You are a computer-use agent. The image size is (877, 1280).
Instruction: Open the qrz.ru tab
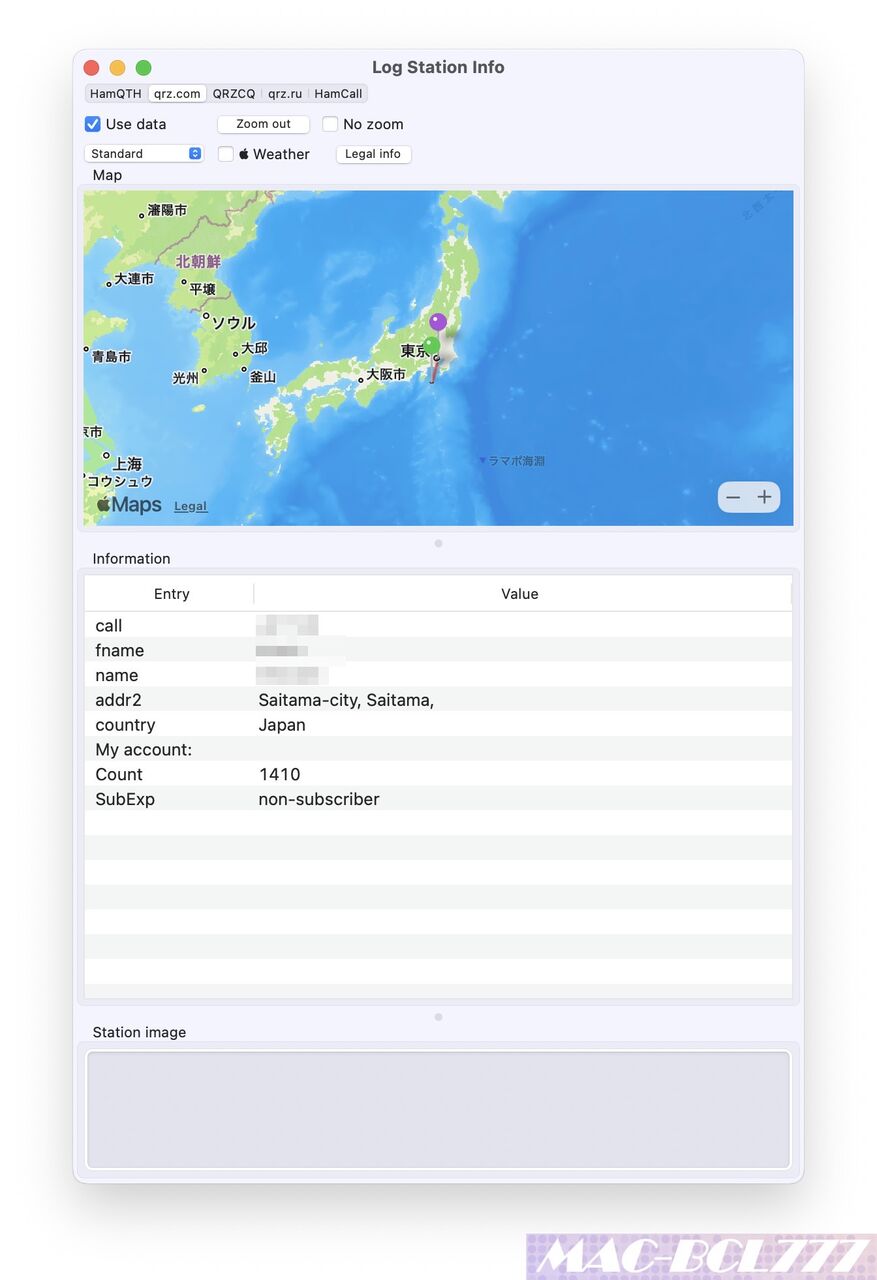[x=285, y=93]
